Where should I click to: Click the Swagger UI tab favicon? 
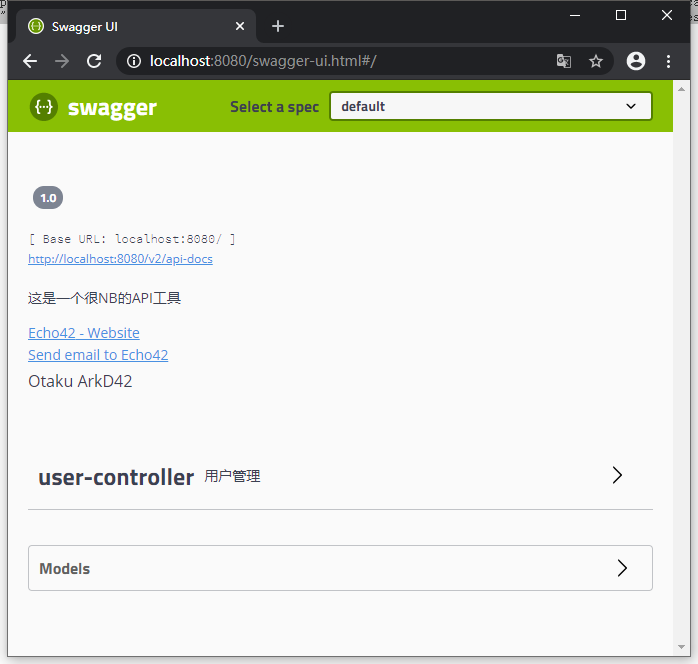36,26
